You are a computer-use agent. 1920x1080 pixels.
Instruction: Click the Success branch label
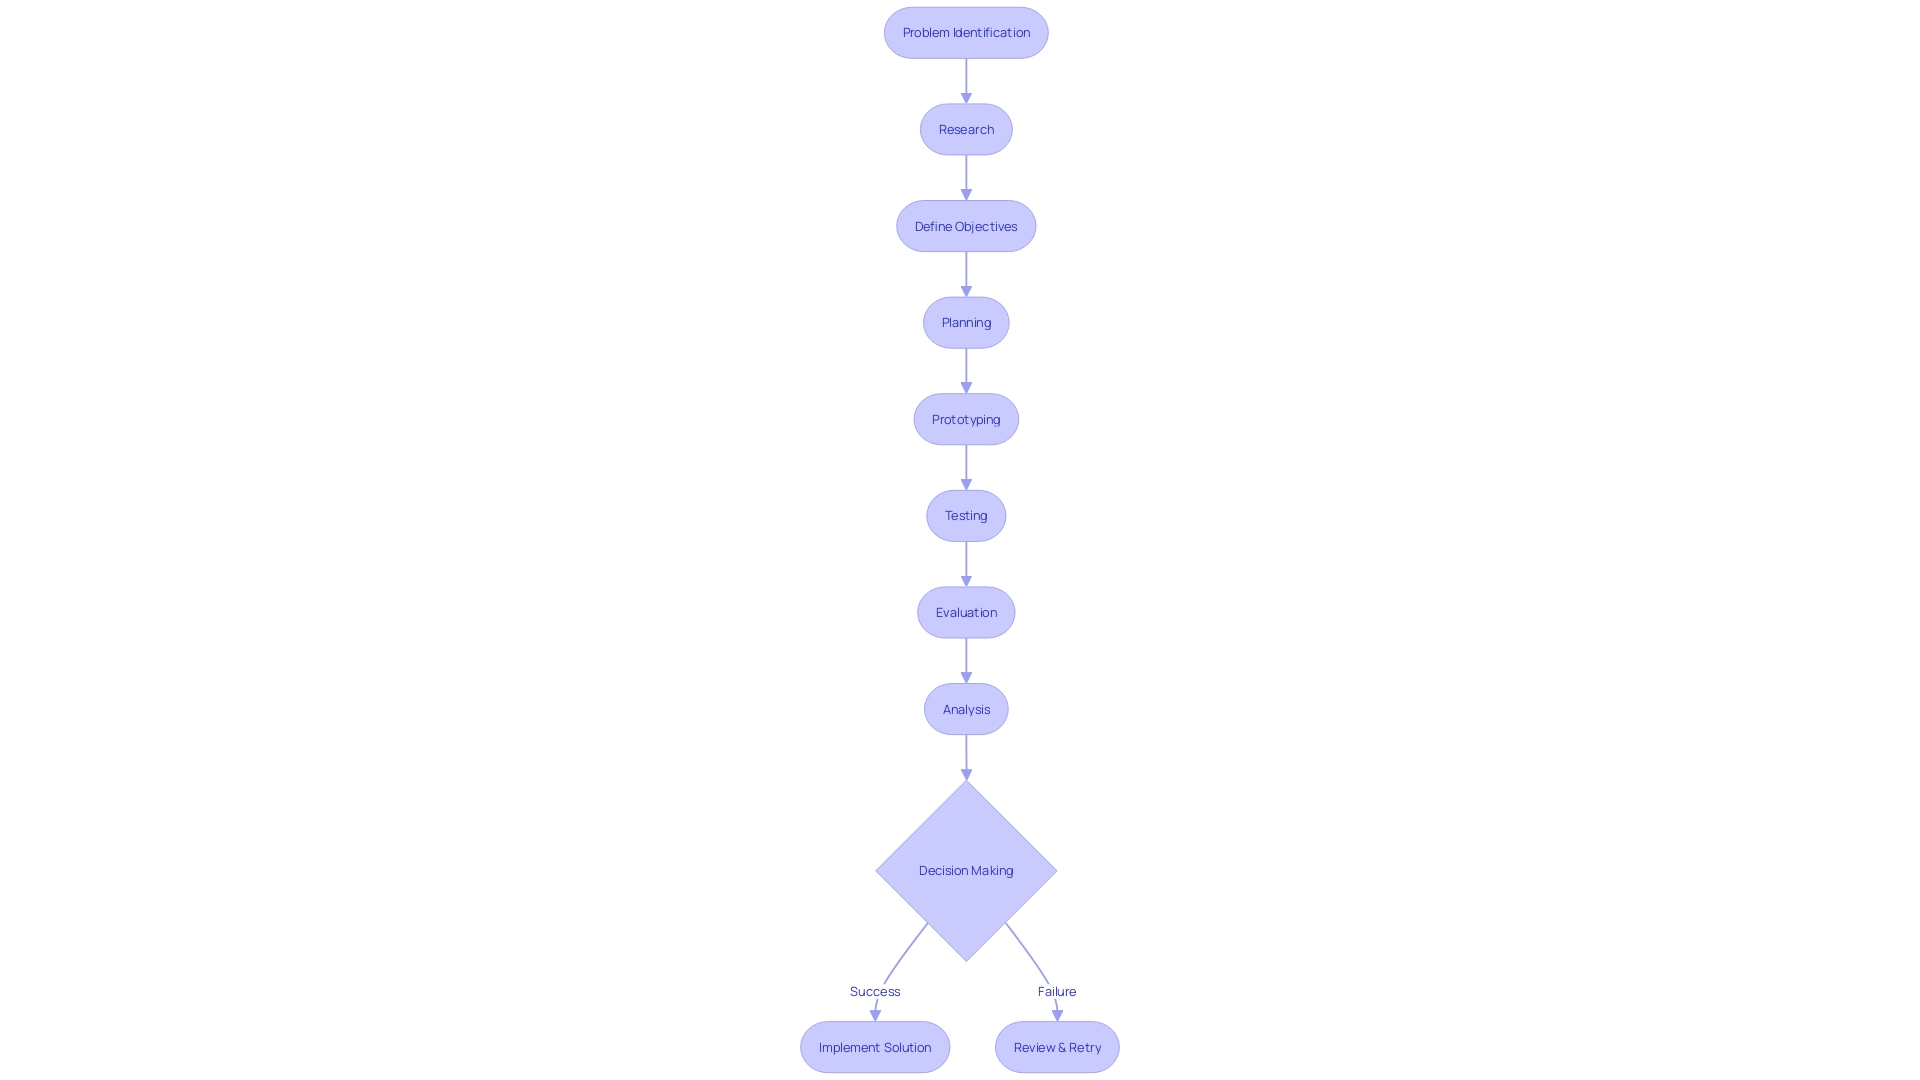click(x=876, y=990)
